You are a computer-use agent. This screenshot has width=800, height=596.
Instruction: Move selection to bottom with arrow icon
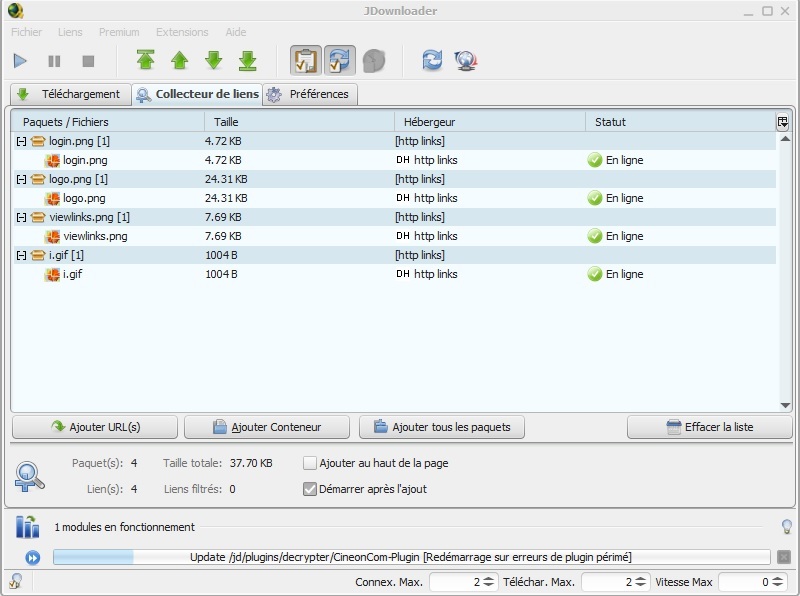tap(248, 60)
